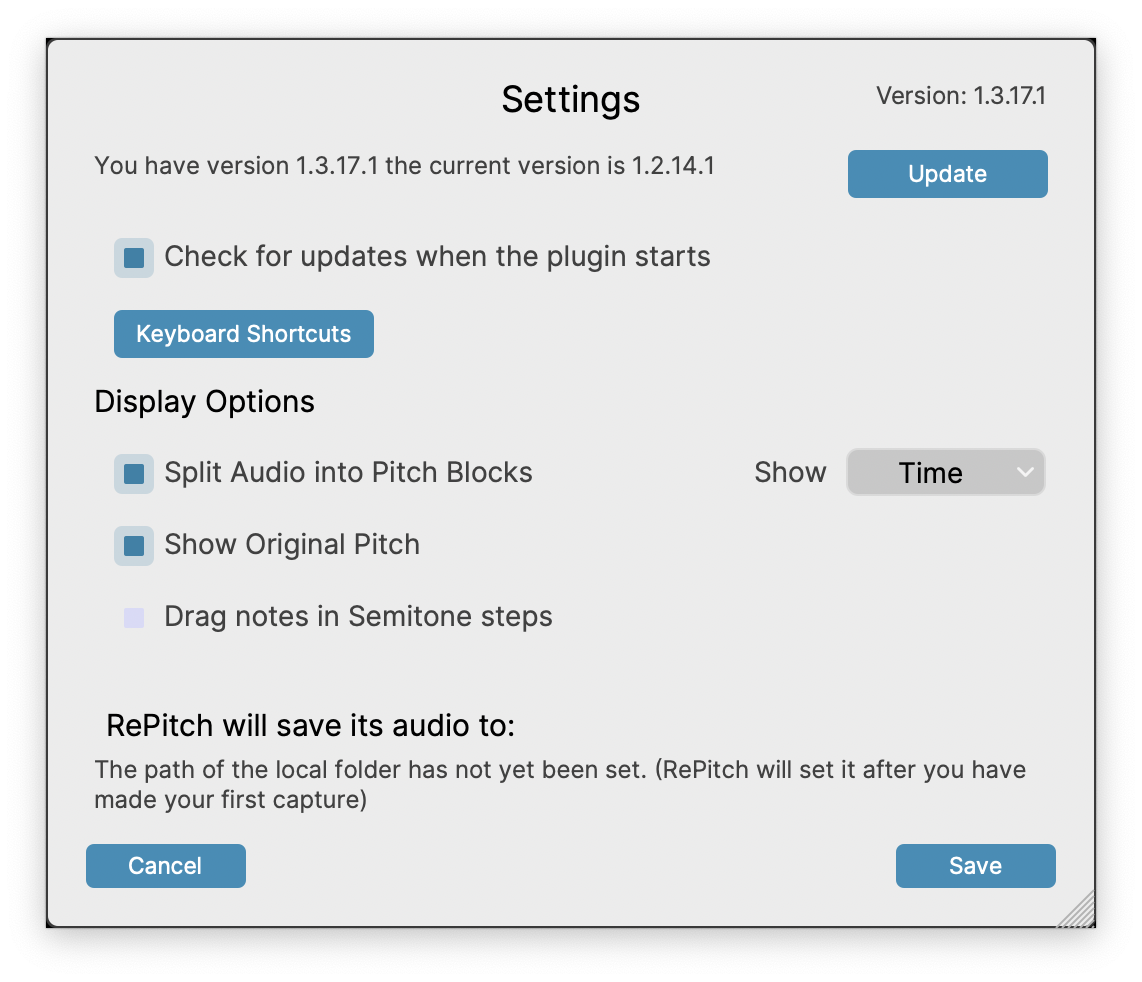Turn off the Show Original Pitch checkbox
This screenshot has height=982, width=1142.
tap(134, 545)
